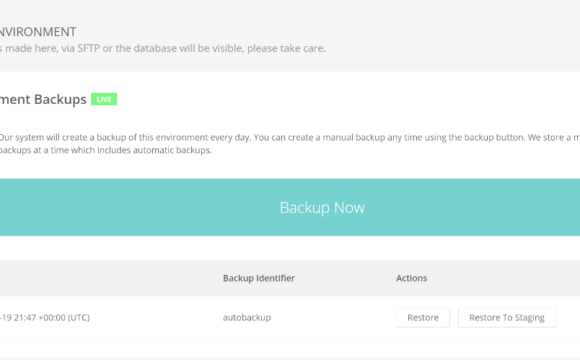This screenshot has height=360, width=580.
Task: Restore the autobackup to live
Action: click(x=423, y=317)
